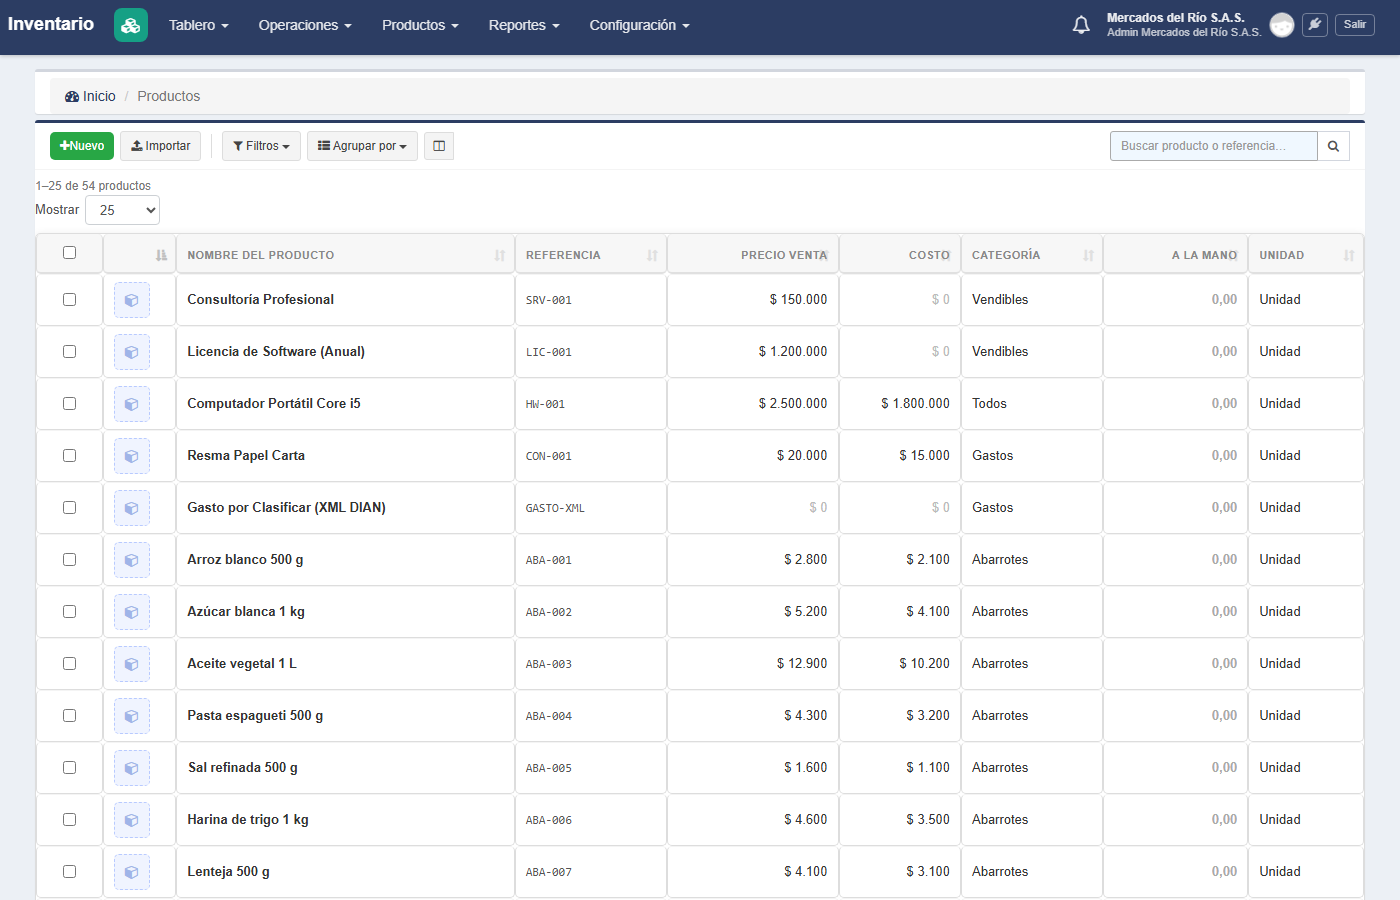This screenshot has height=900, width=1400.
Task: Click the green Inventario cubes logo icon
Action: coord(131,25)
